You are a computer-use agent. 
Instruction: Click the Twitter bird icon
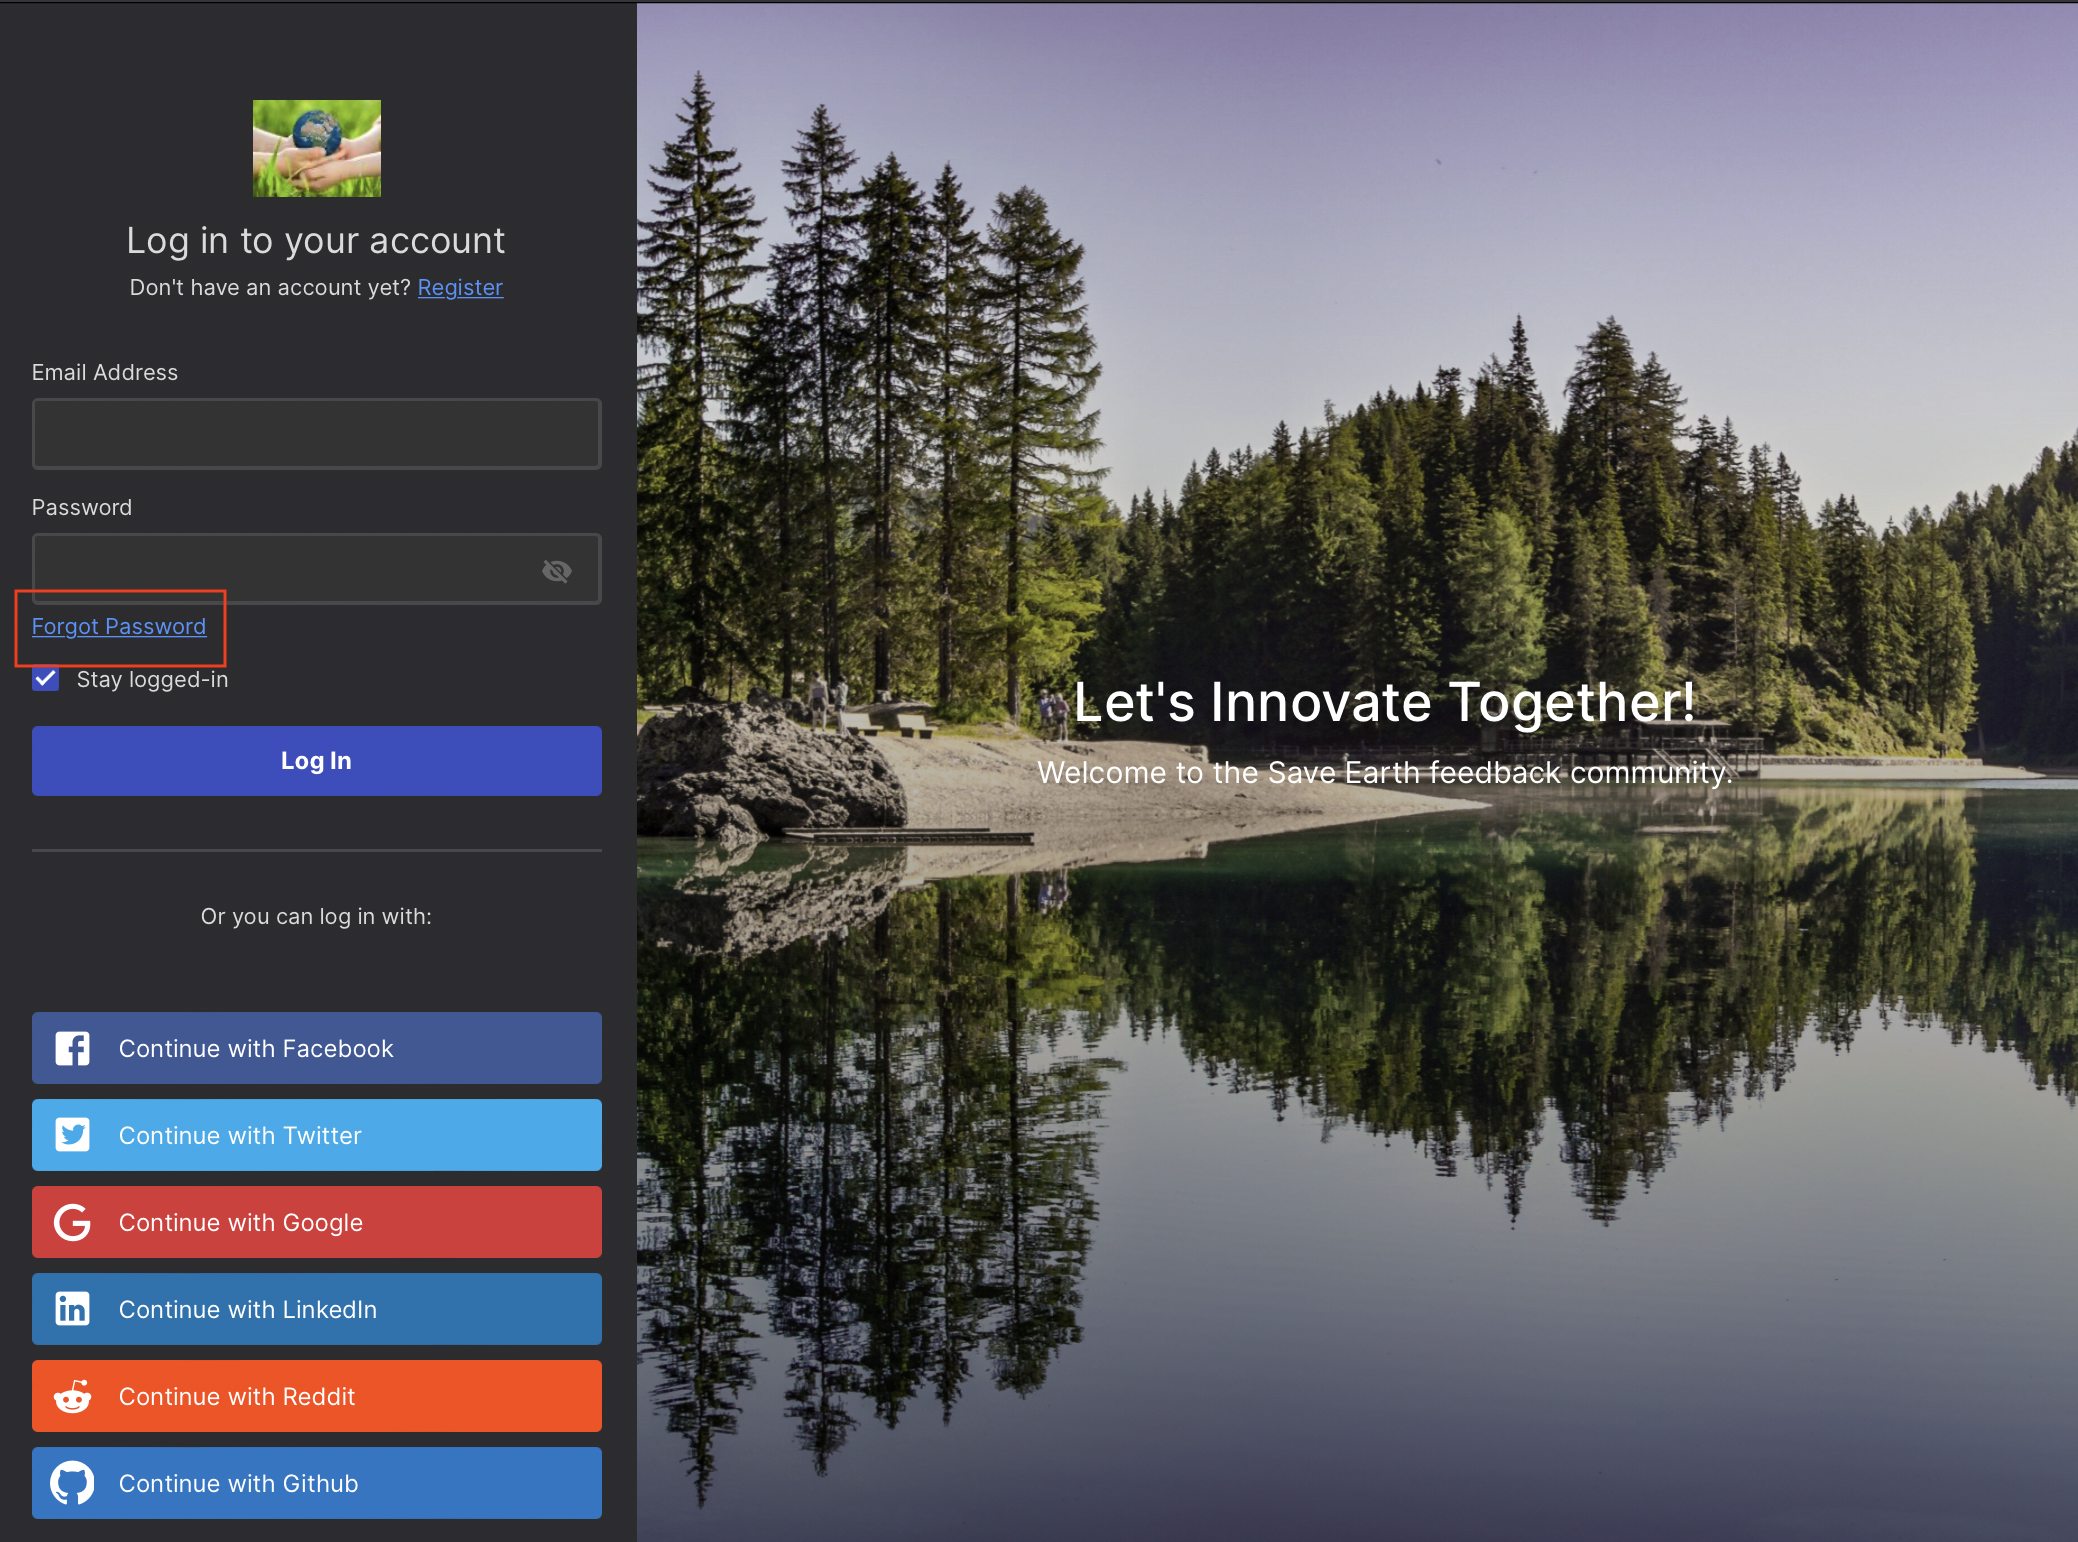pos(73,1135)
